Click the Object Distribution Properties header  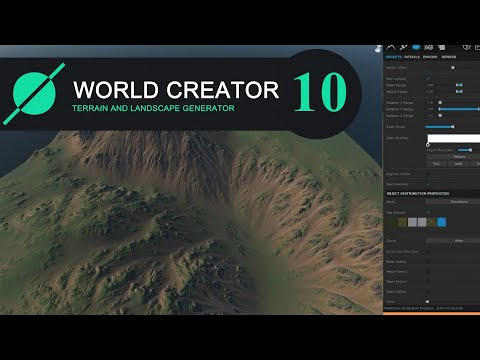(x=418, y=194)
